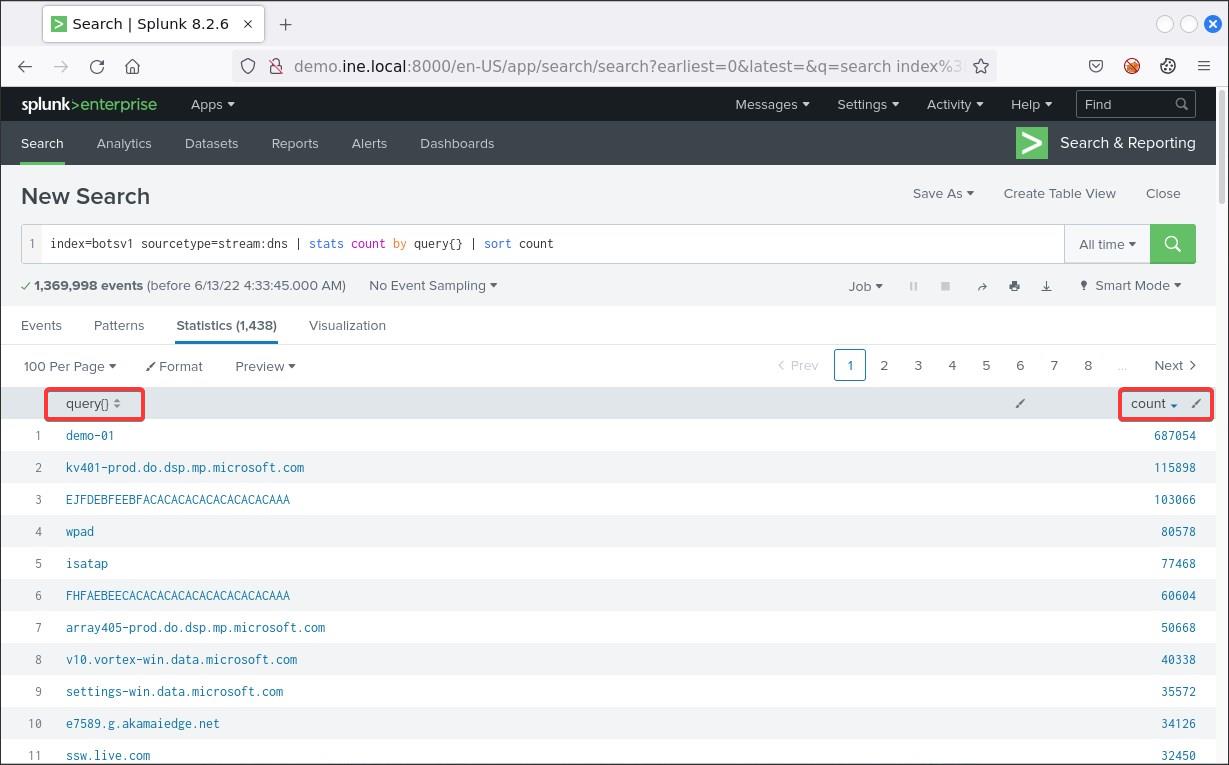The height and width of the screenshot is (765, 1229).
Task: Open Dashboards in the navigation bar
Action: 457,143
